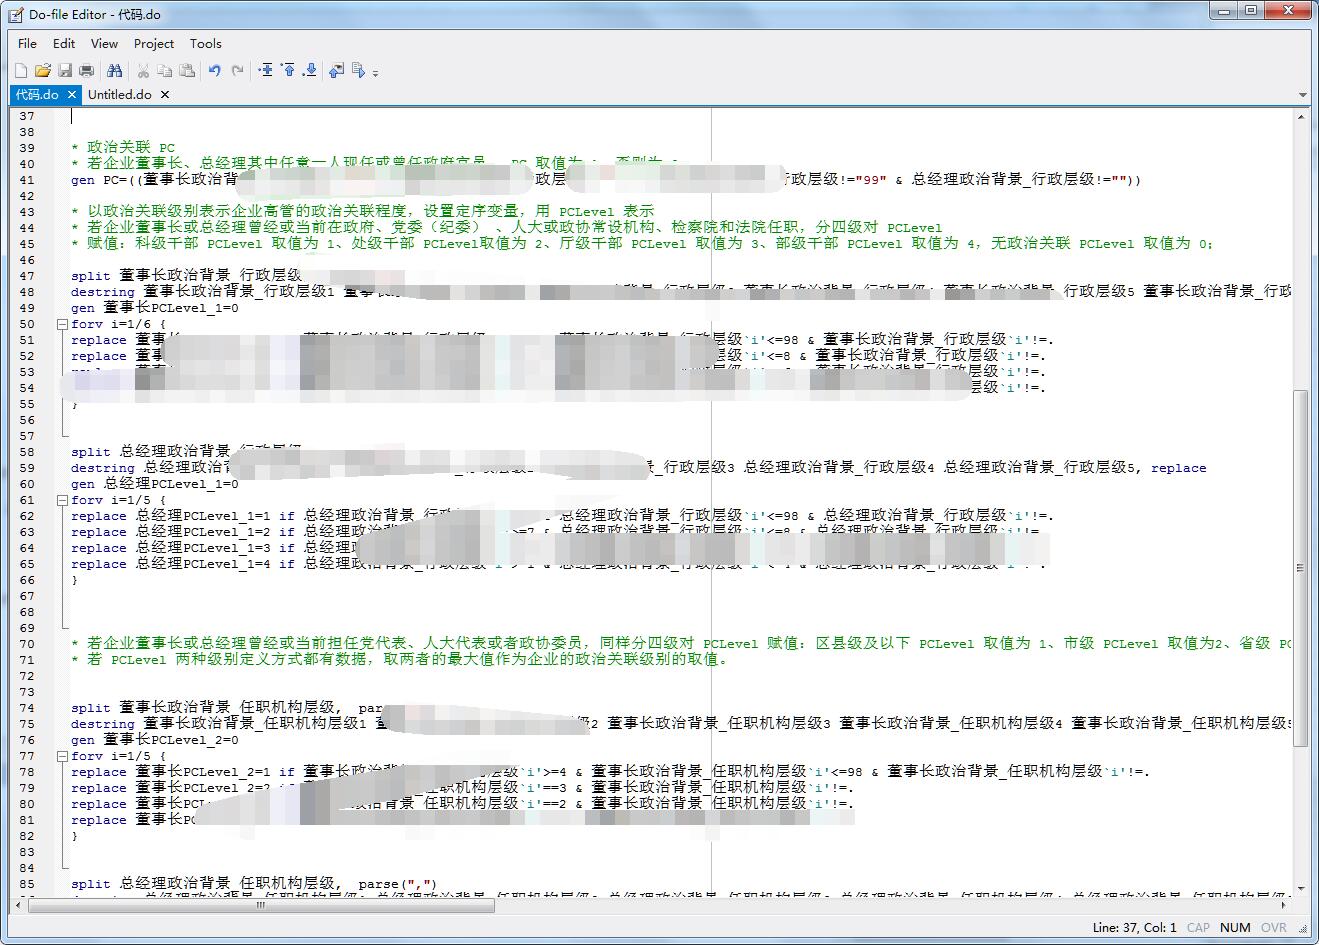1319x945 pixels.
Task: Collapse the forv loop at line 50
Action: (62, 324)
